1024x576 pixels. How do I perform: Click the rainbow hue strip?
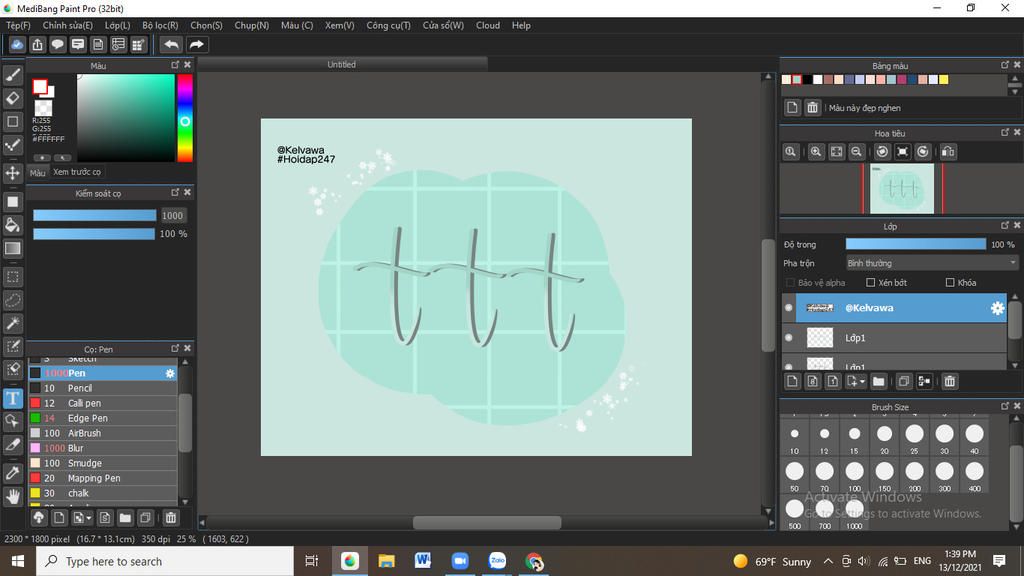click(x=185, y=118)
